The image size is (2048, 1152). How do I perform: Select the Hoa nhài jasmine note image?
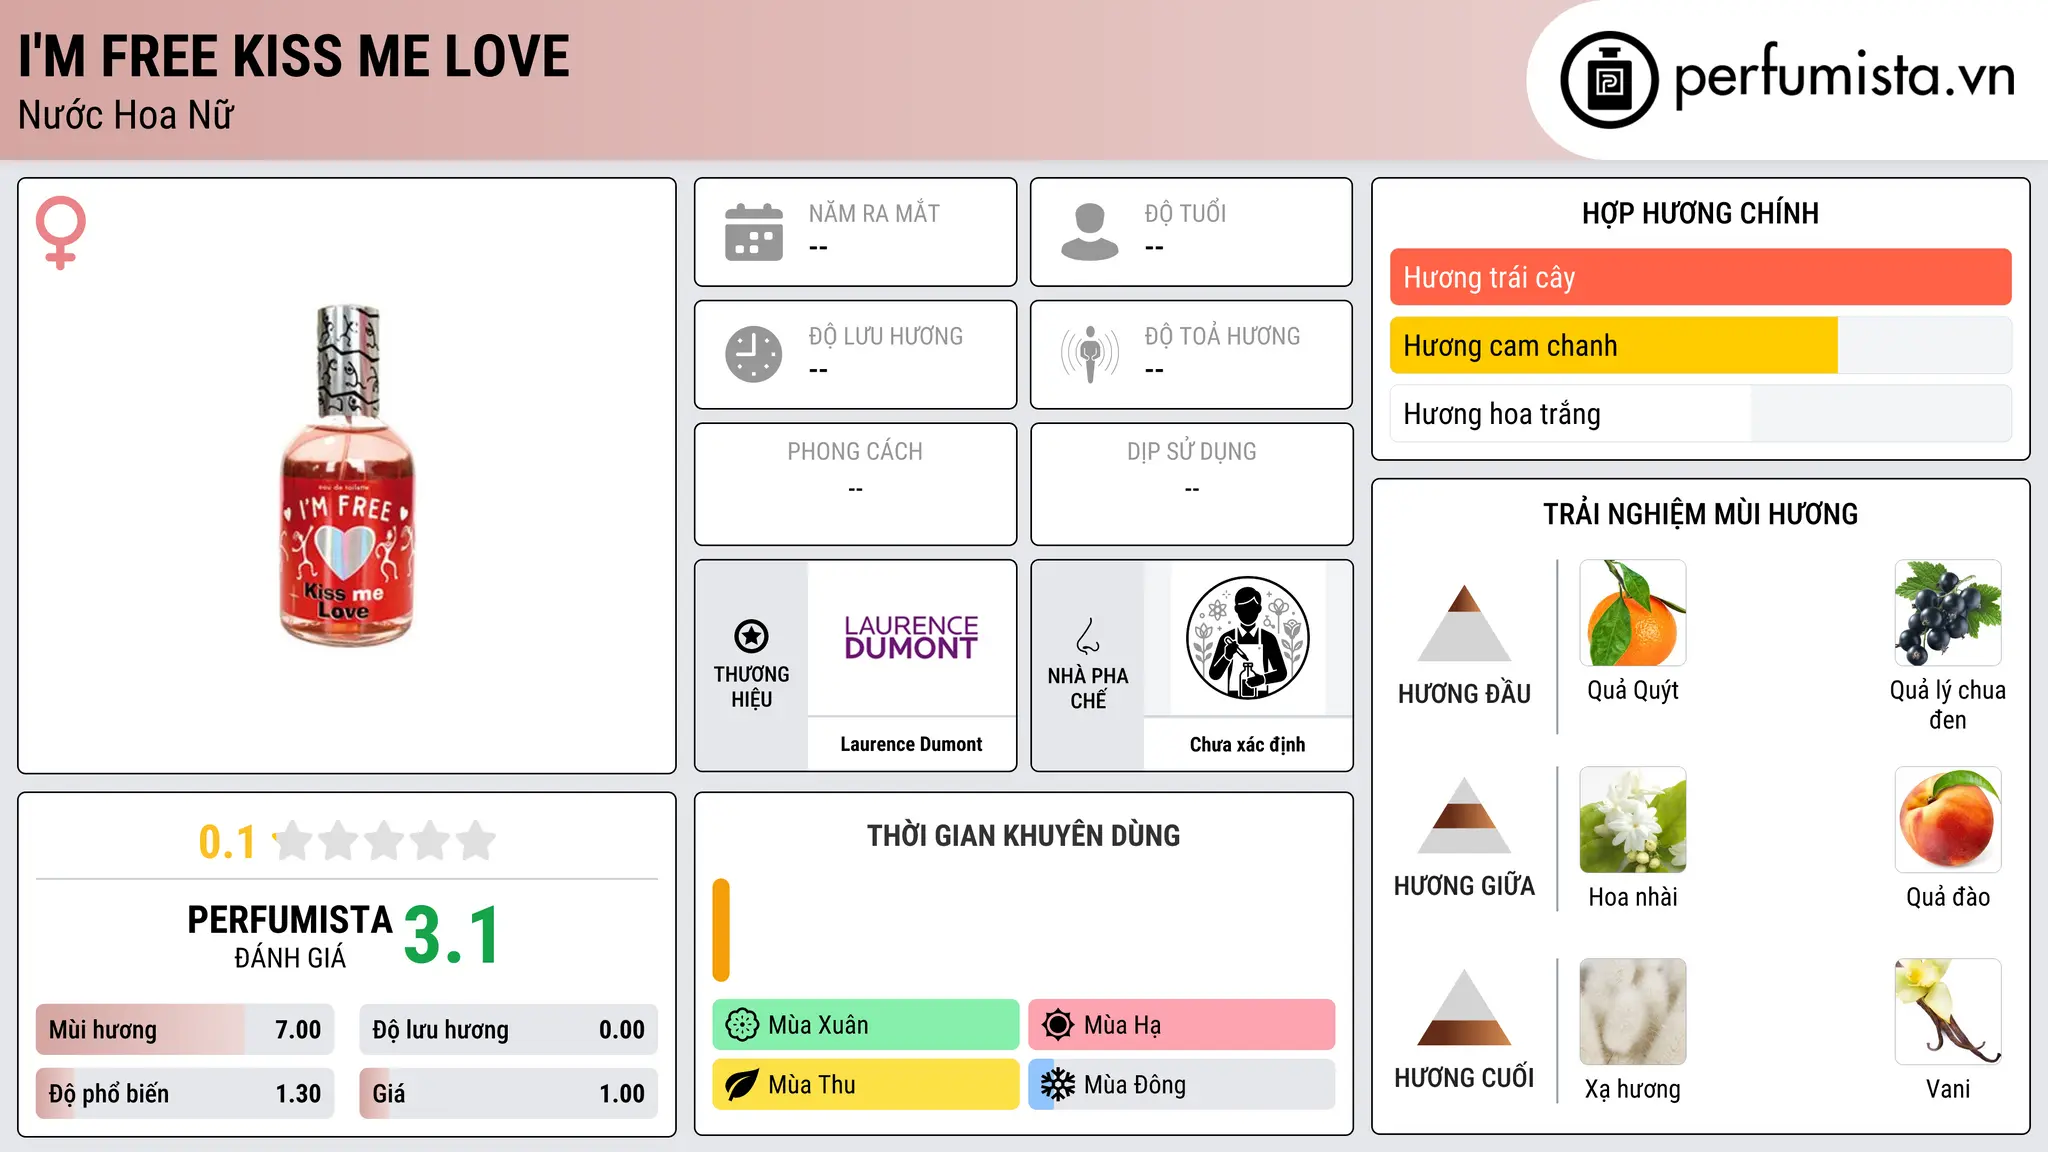(x=1633, y=820)
